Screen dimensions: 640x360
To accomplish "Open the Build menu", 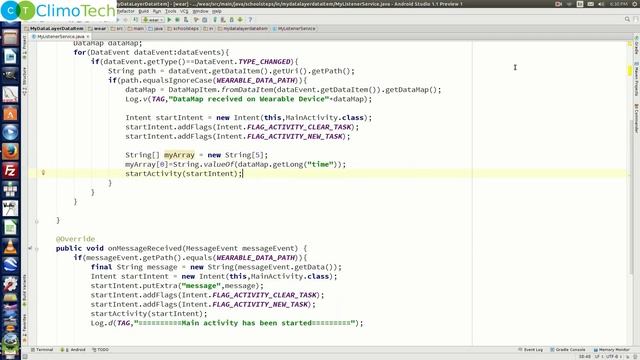I will [x=144, y=11].
